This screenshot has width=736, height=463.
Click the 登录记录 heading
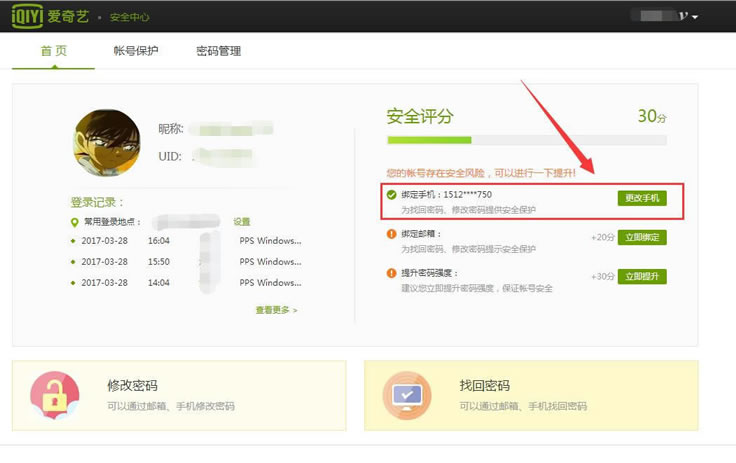(97, 202)
